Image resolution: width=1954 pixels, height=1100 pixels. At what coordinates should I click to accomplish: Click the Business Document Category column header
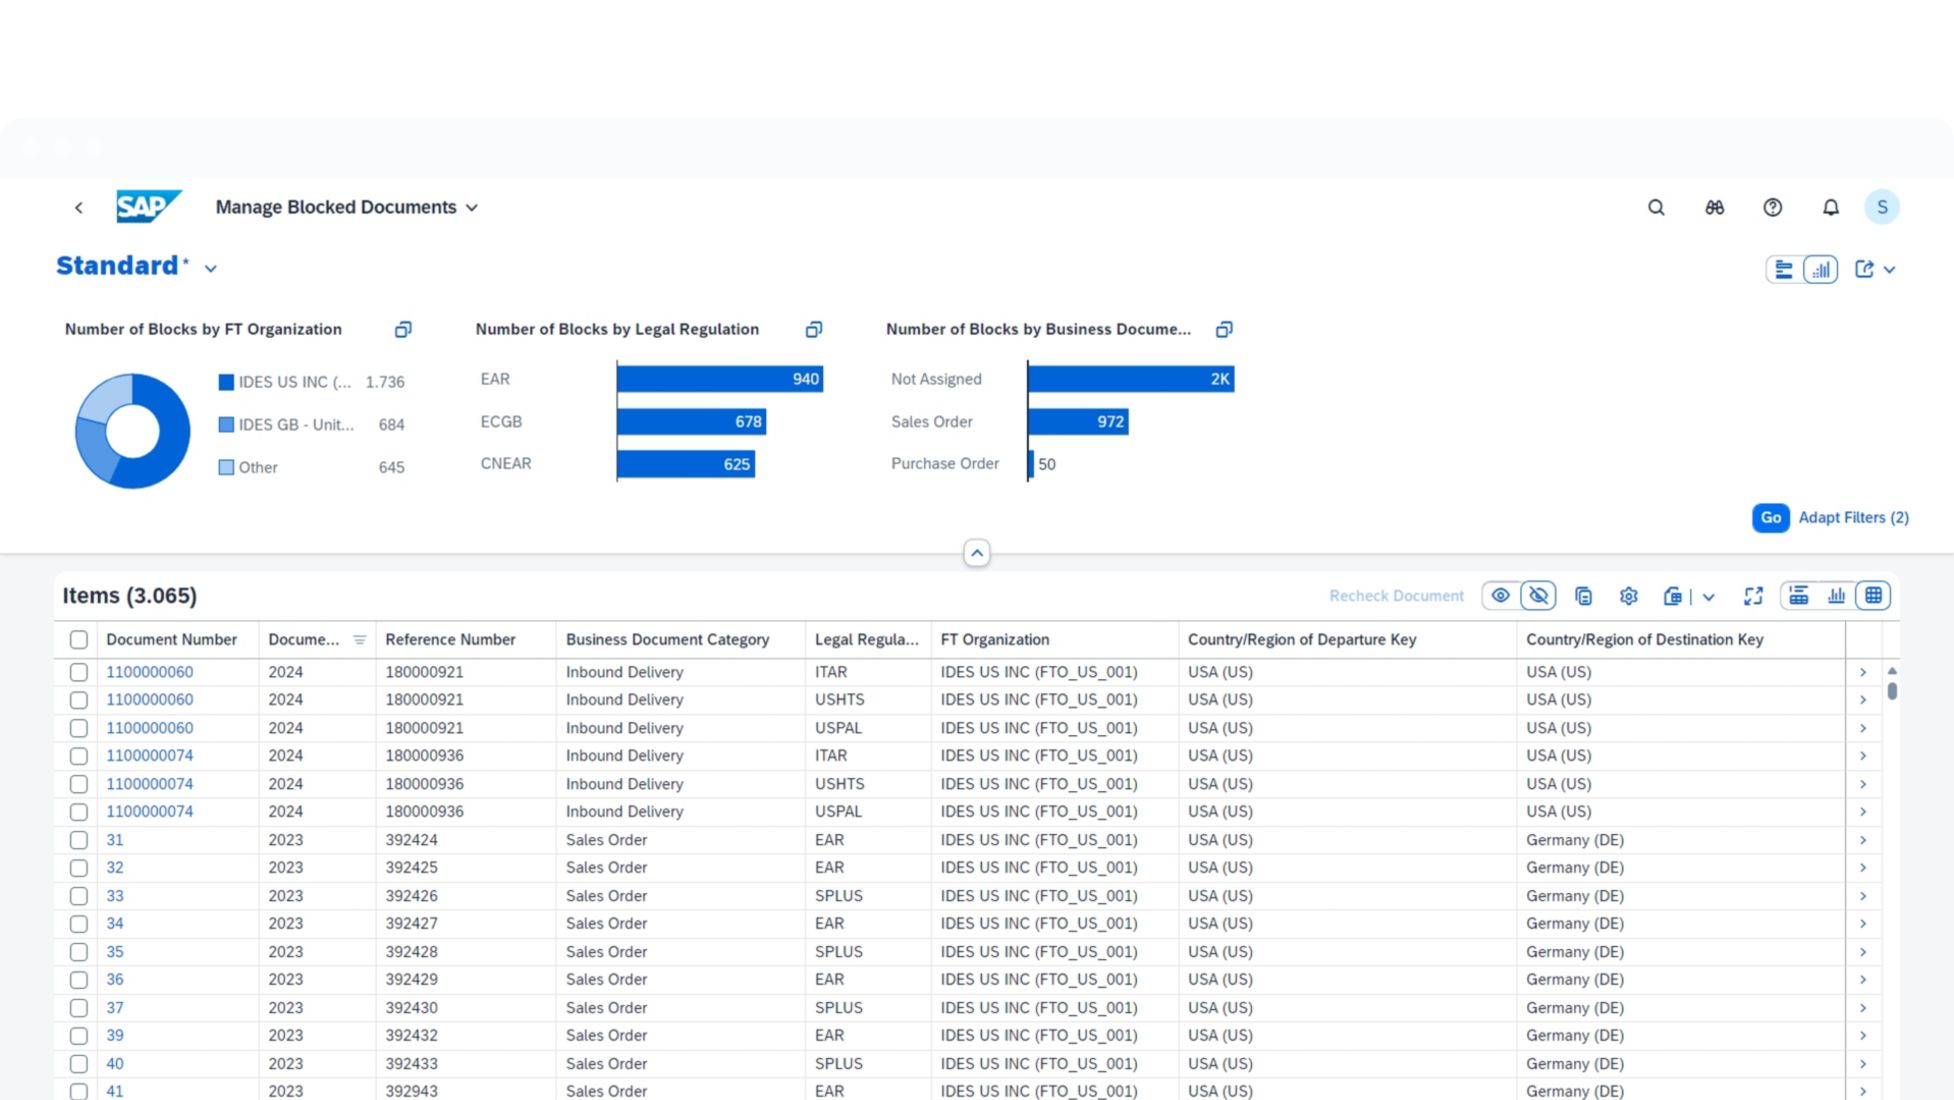[667, 640]
